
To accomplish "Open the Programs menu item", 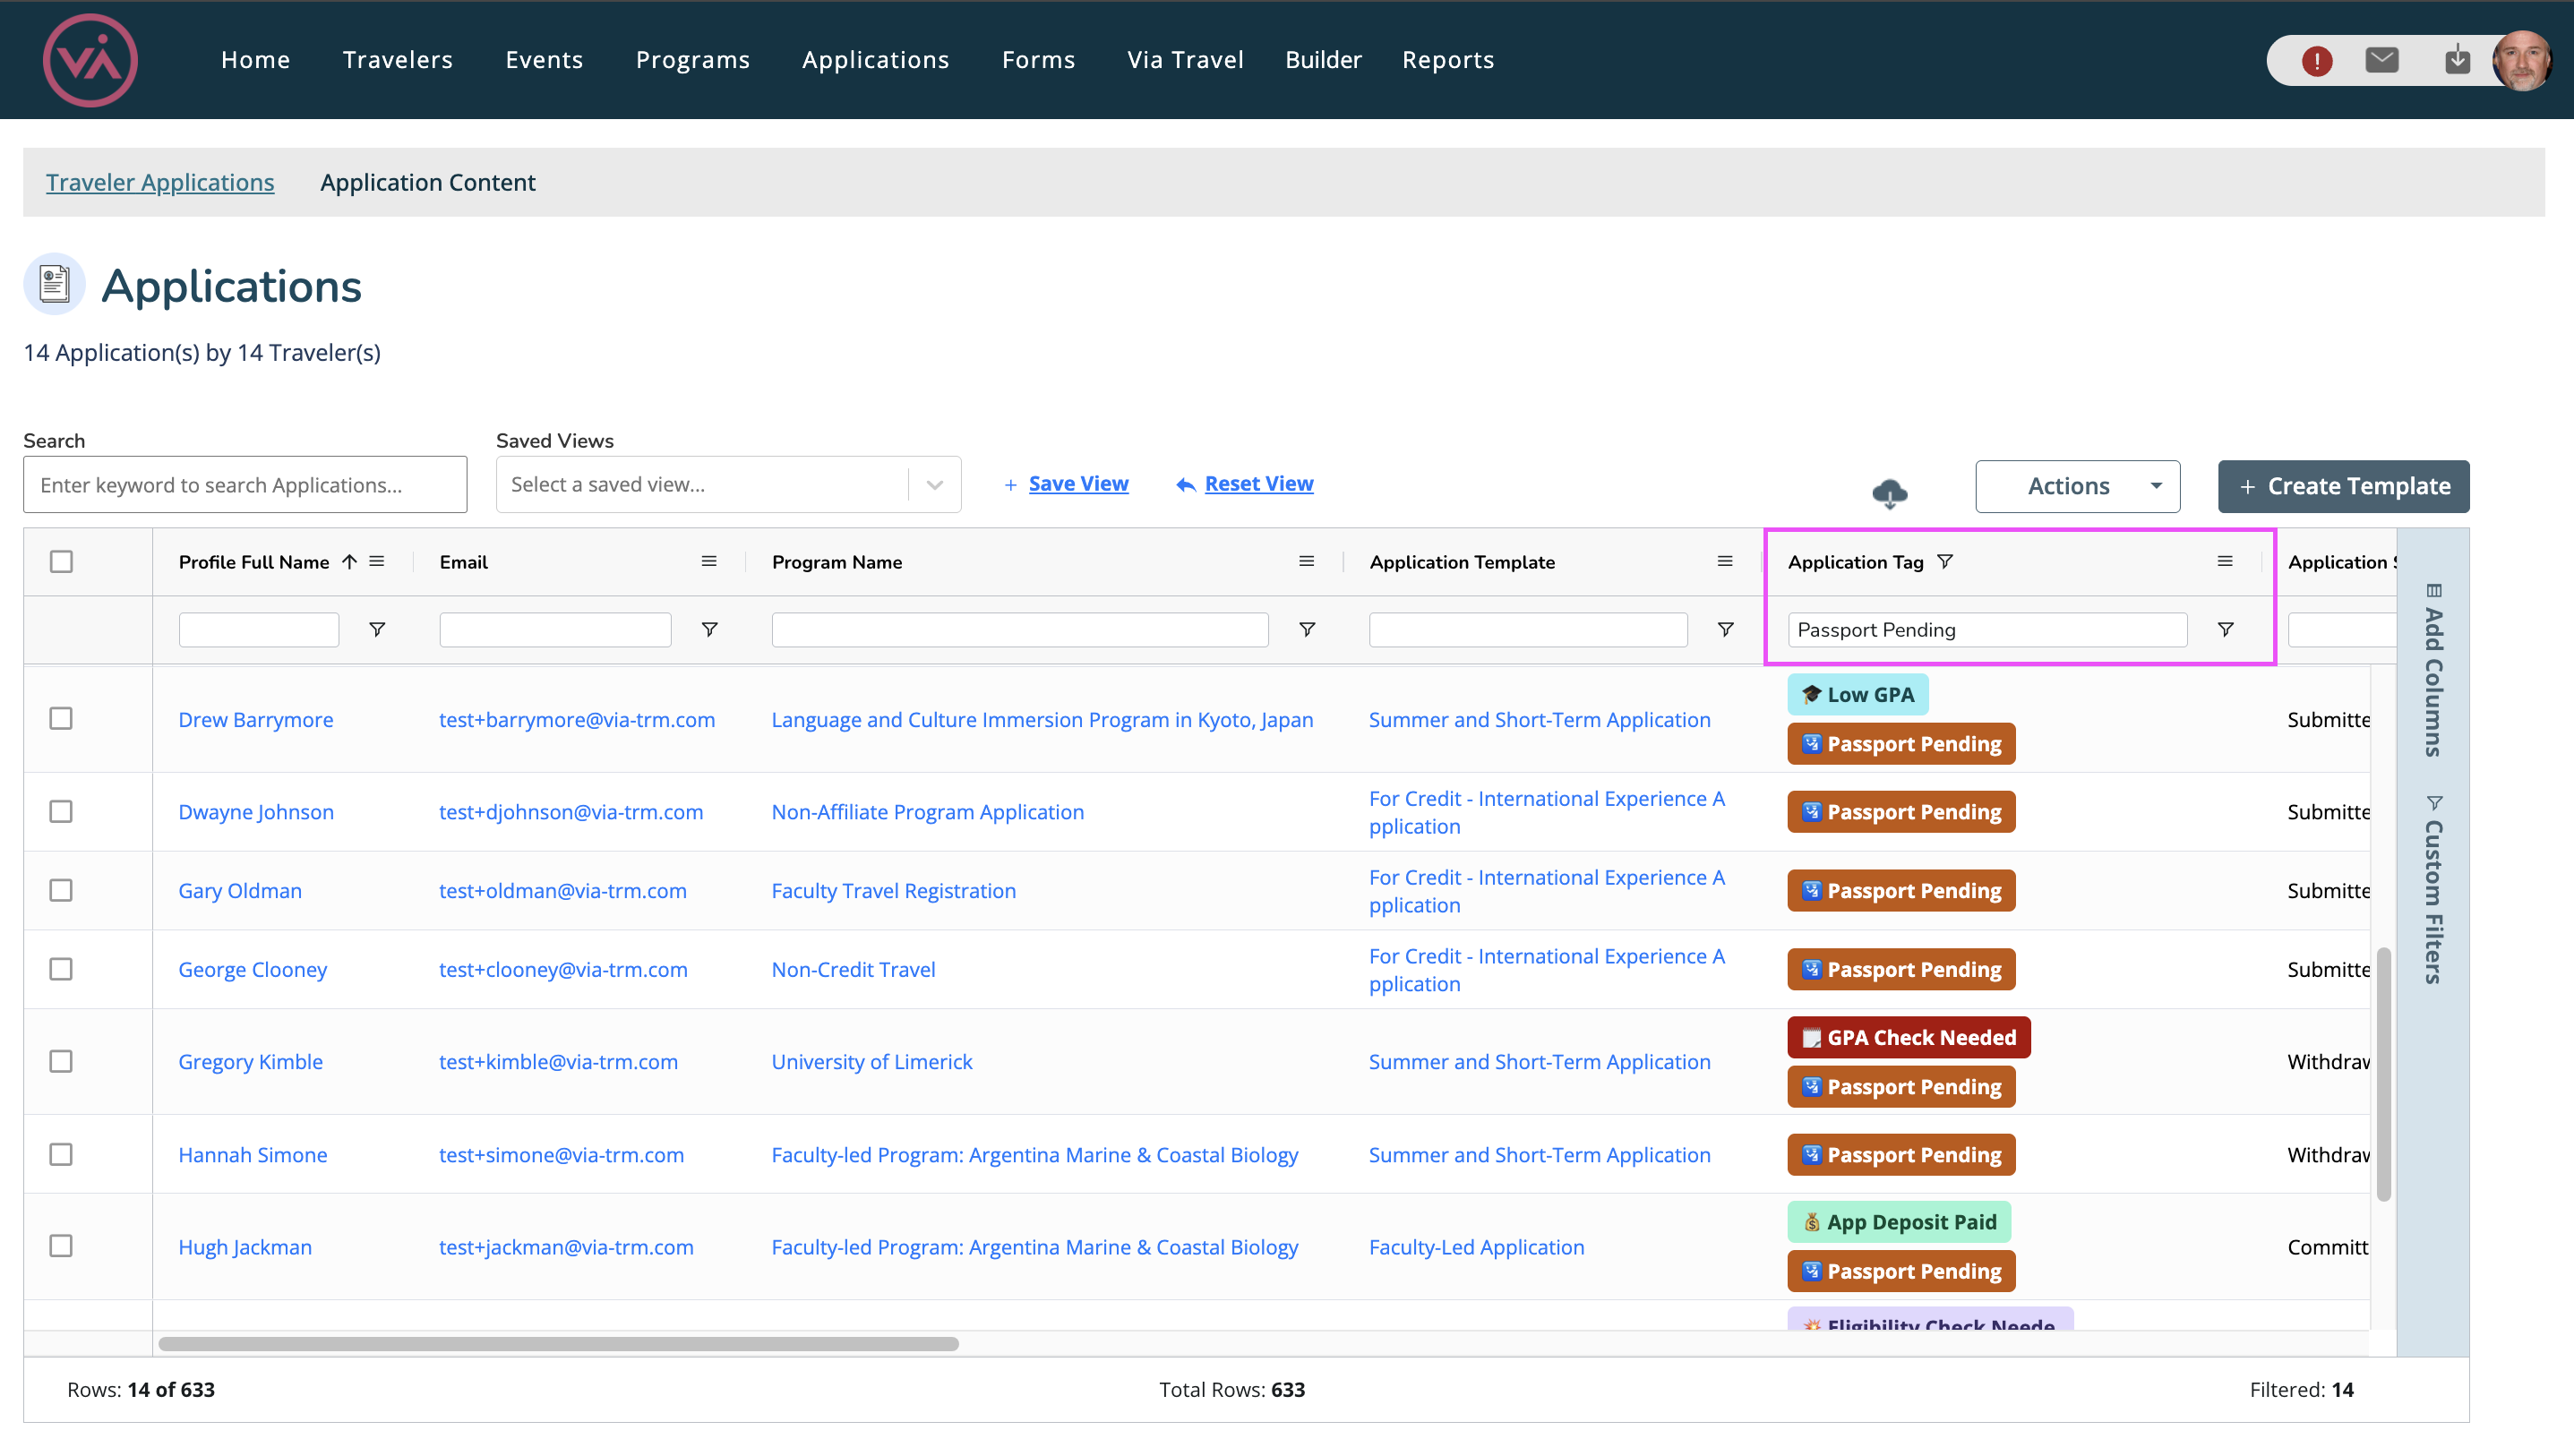I will click(692, 60).
